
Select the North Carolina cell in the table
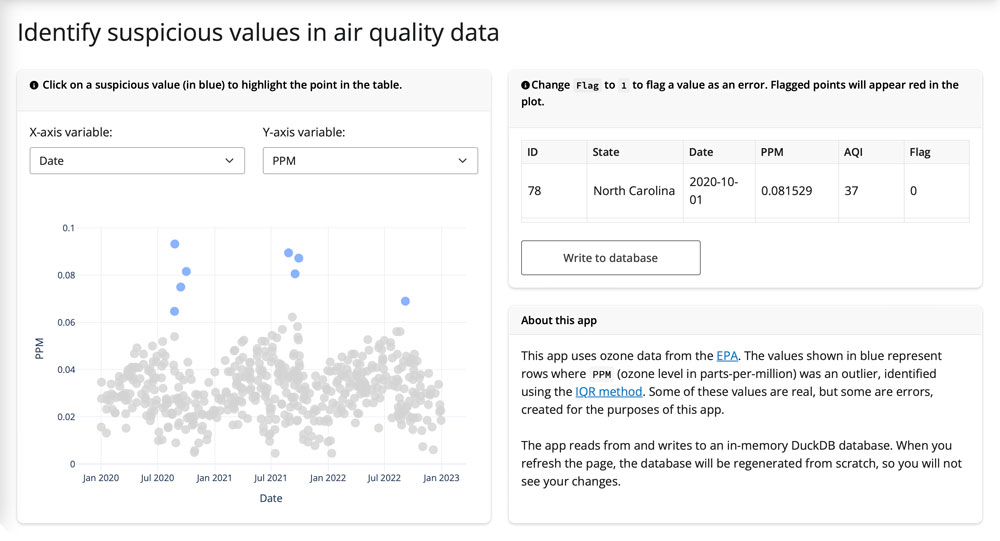click(633, 191)
